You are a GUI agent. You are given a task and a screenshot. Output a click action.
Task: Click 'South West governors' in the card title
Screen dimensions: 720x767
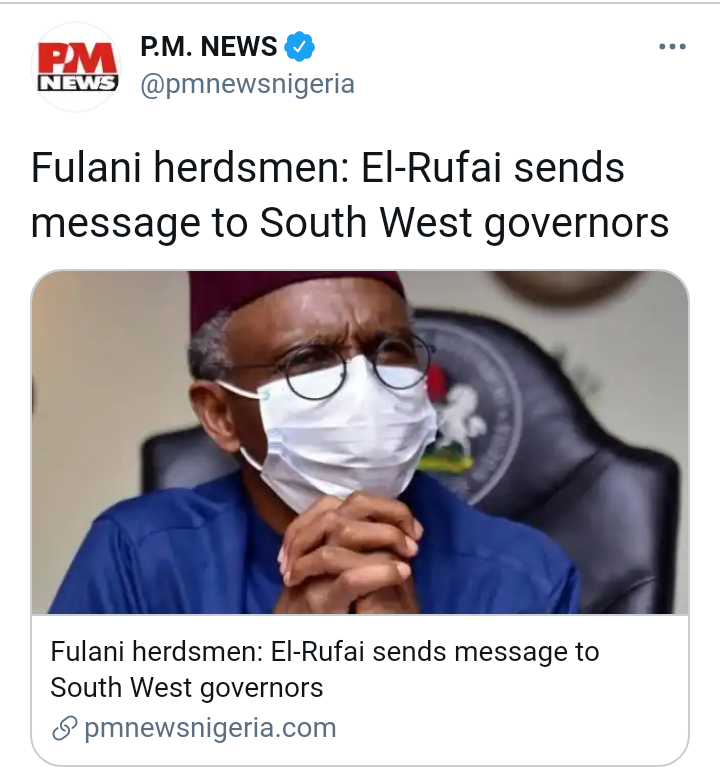186,688
